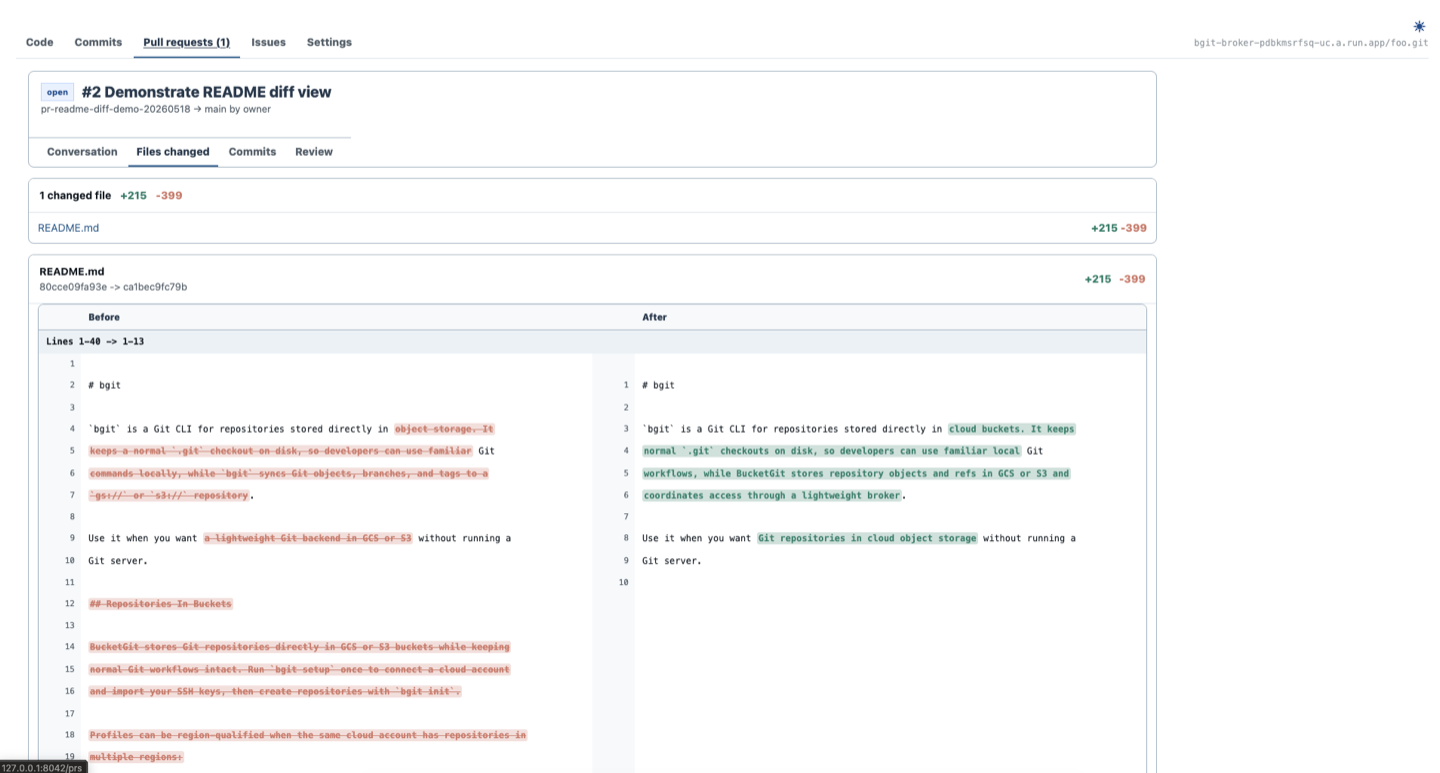This screenshot has height=773, width=1440.
Task: Go to the Settings tab
Action: pos(329,42)
